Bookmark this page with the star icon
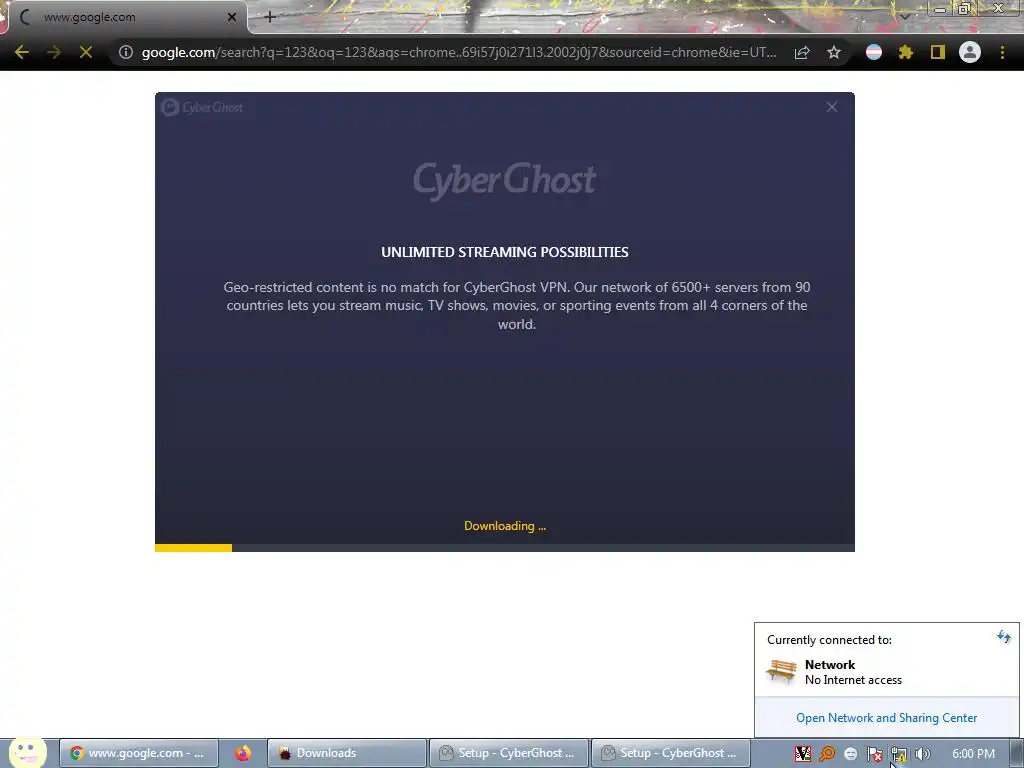The image size is (1024, 768). click(x=834, y=52)
